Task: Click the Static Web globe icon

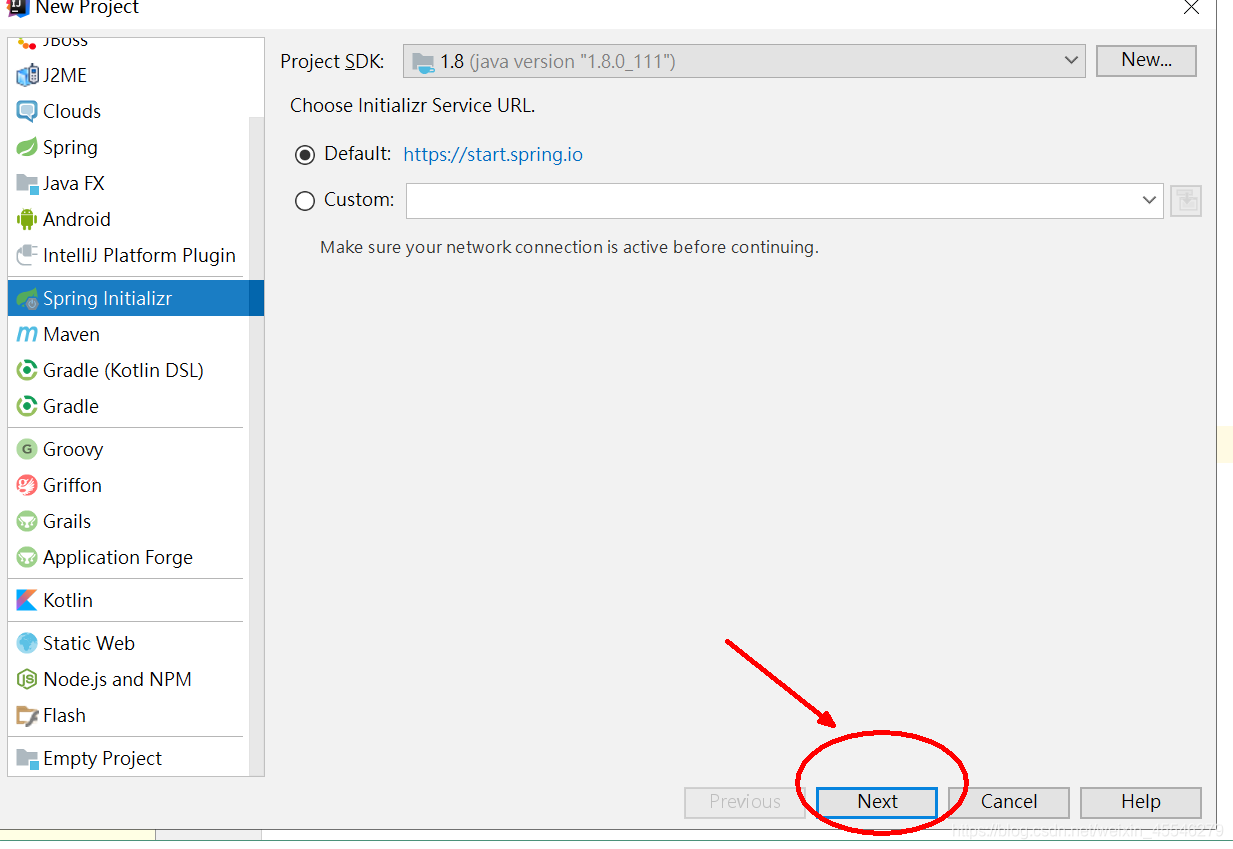Action: pos(27,643)
